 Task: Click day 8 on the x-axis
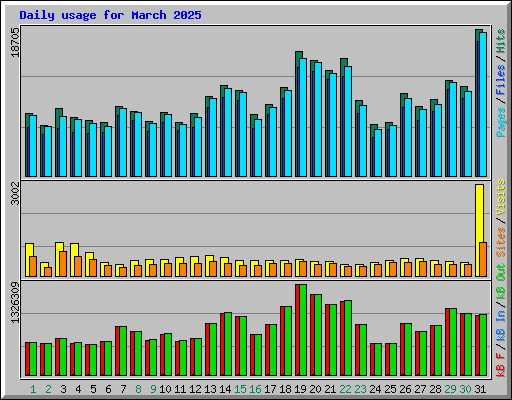(x=138, y=389)
